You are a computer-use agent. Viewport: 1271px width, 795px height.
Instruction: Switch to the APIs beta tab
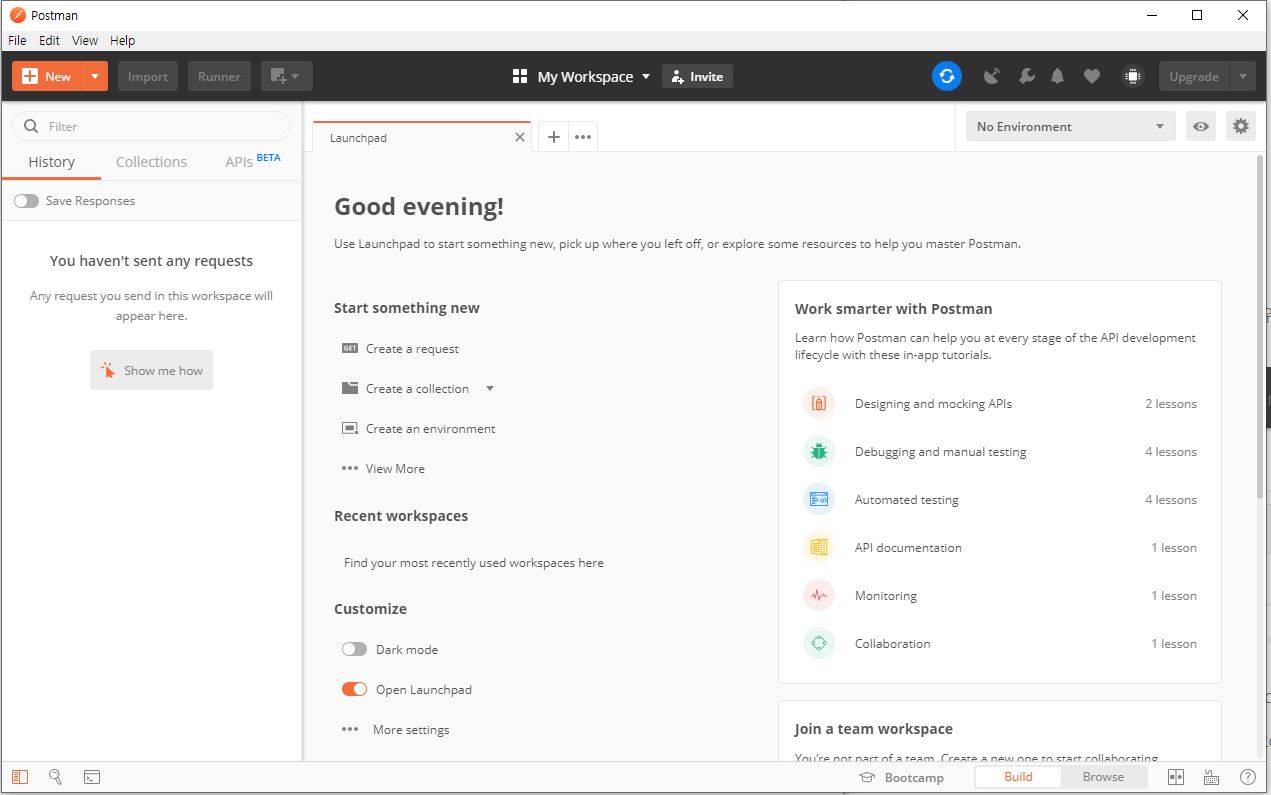tap(252, 161)
